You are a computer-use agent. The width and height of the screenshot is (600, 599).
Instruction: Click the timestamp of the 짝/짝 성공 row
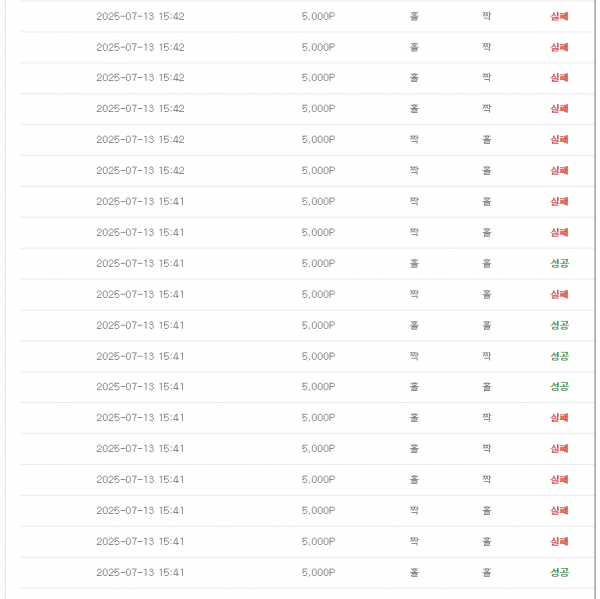pos(140,356)
